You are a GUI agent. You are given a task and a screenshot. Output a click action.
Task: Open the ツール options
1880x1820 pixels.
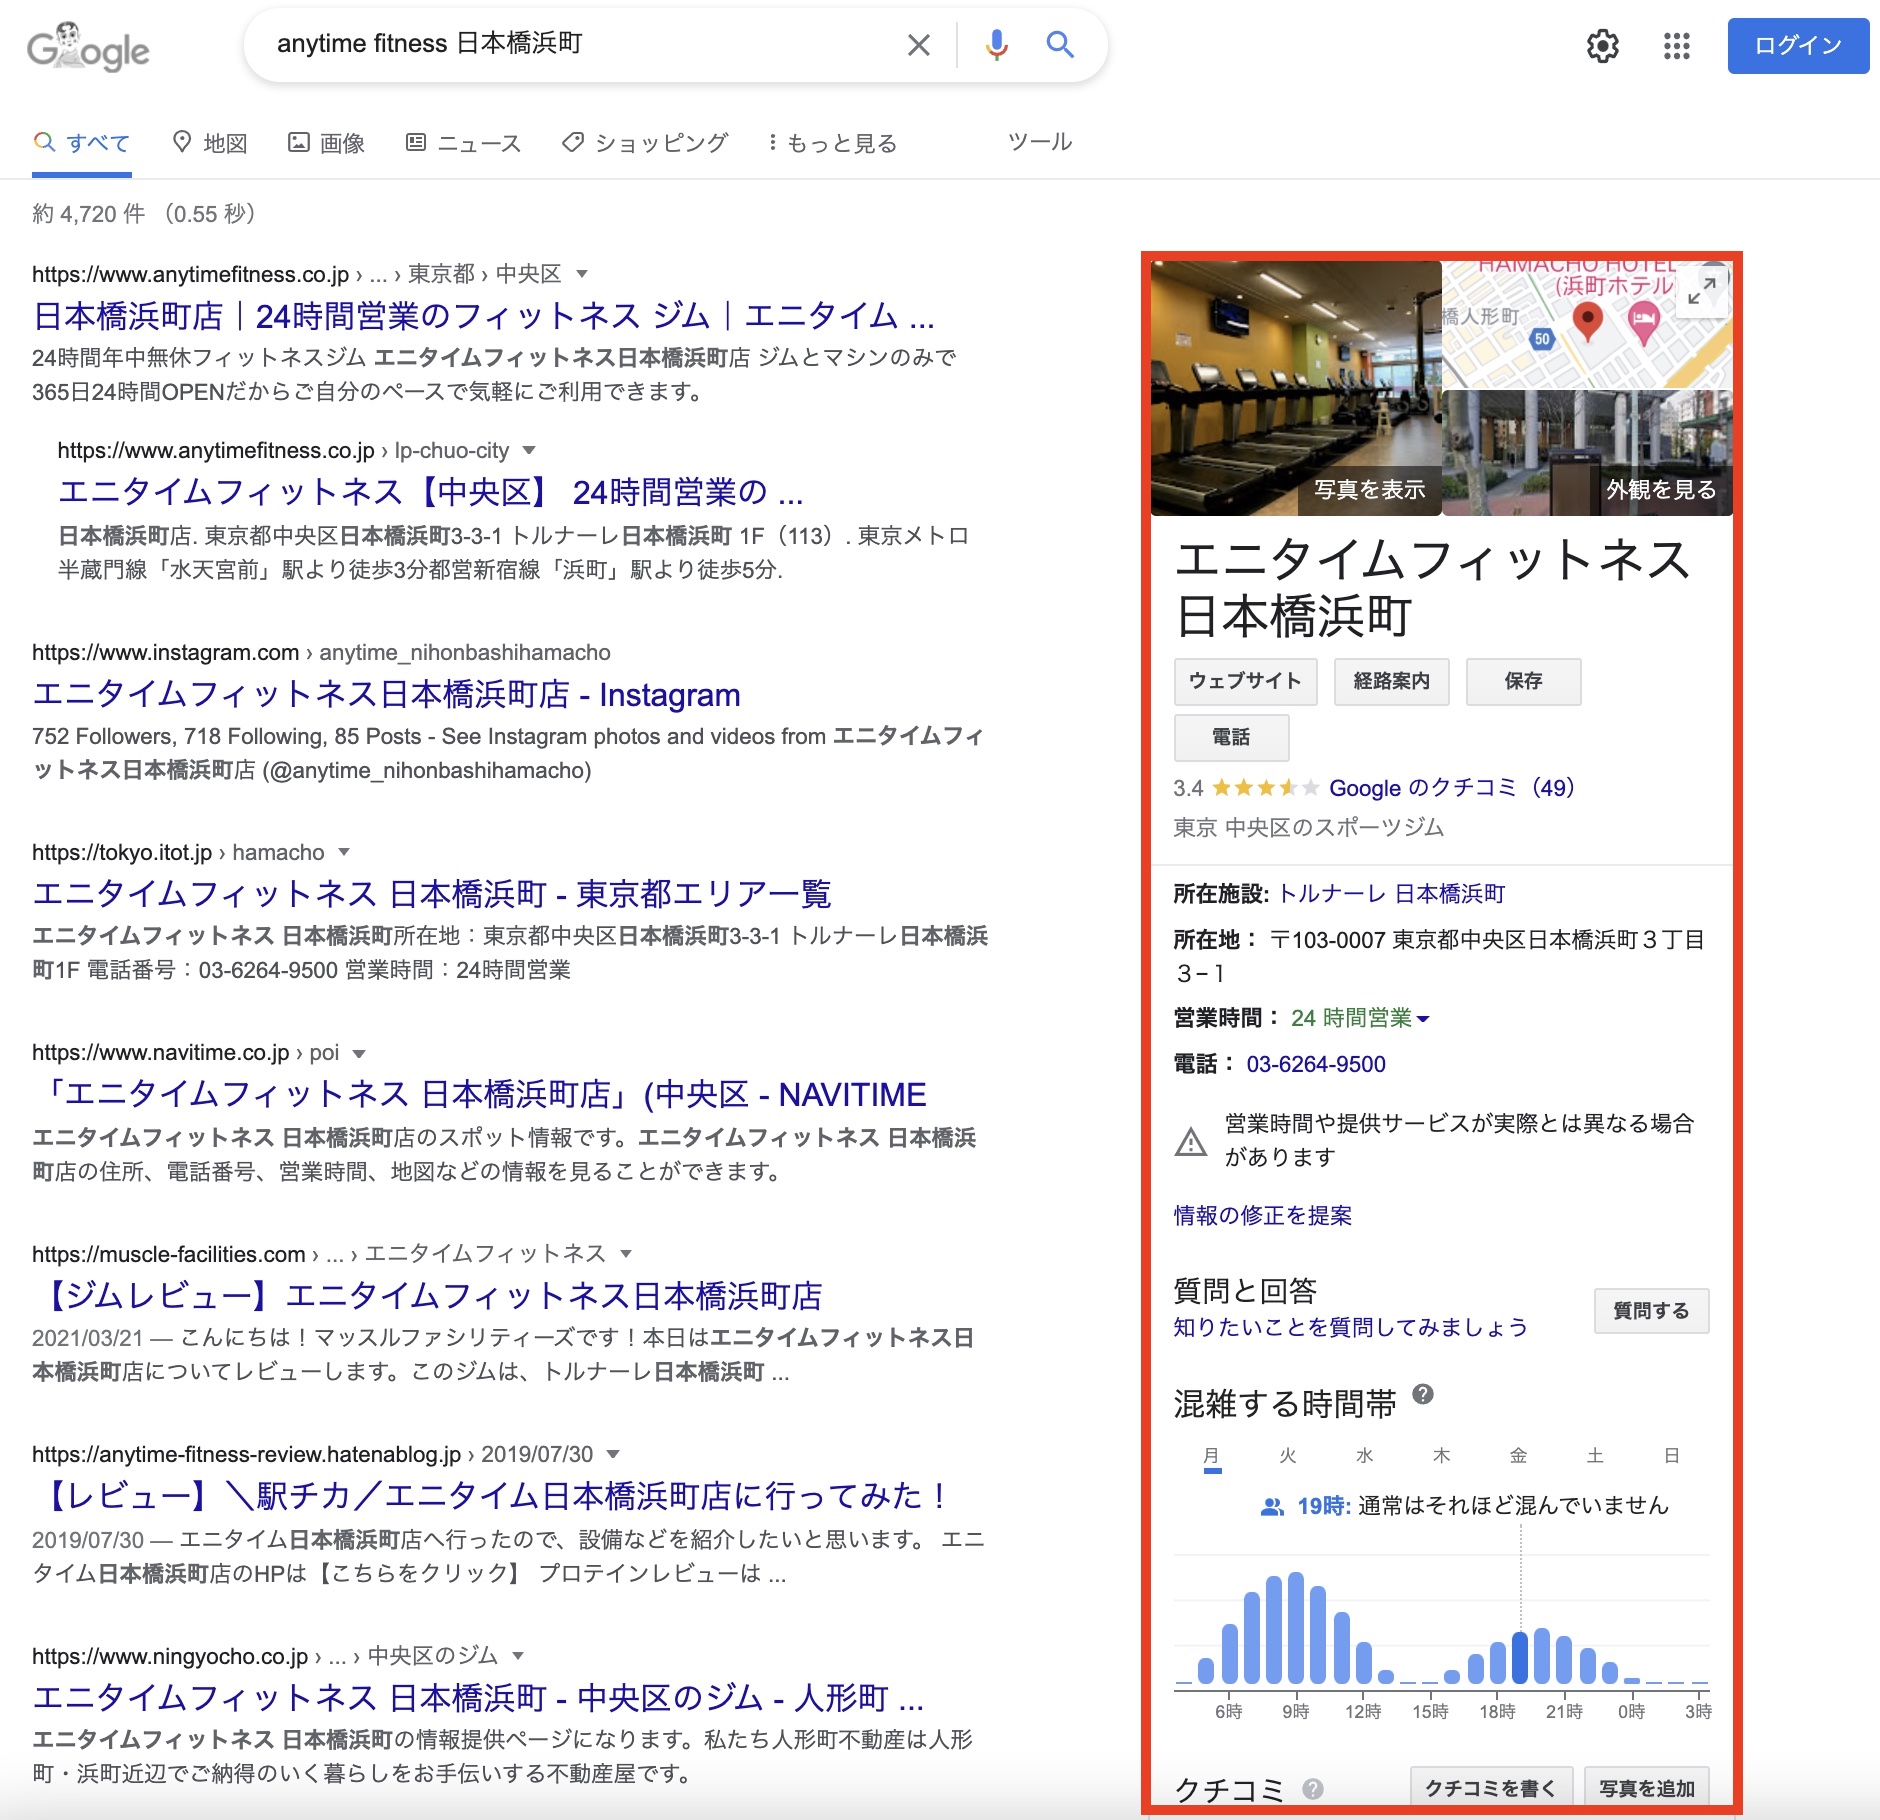click(x=1040, y=142)
